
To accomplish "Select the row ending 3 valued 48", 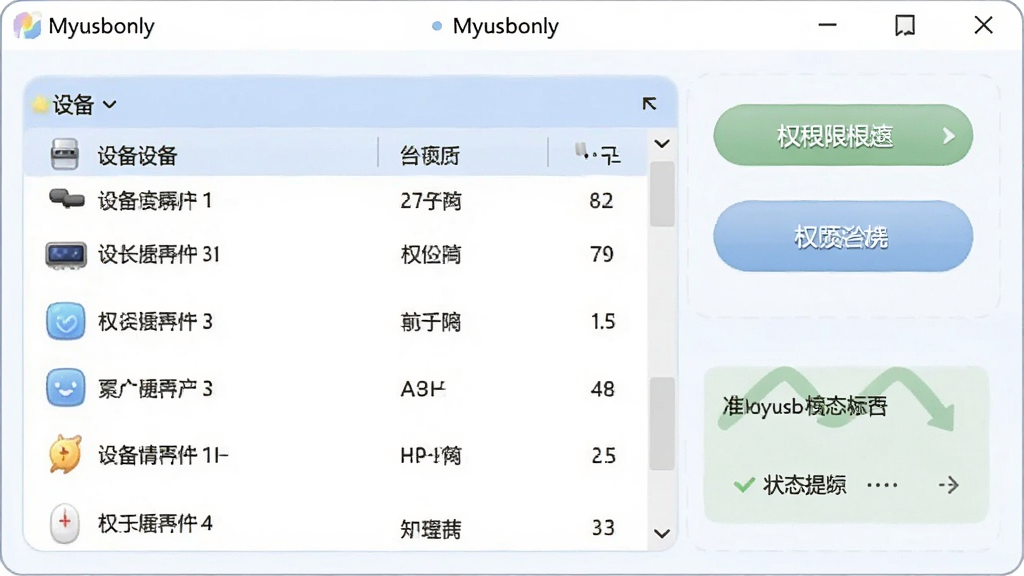I will [336, 389].
